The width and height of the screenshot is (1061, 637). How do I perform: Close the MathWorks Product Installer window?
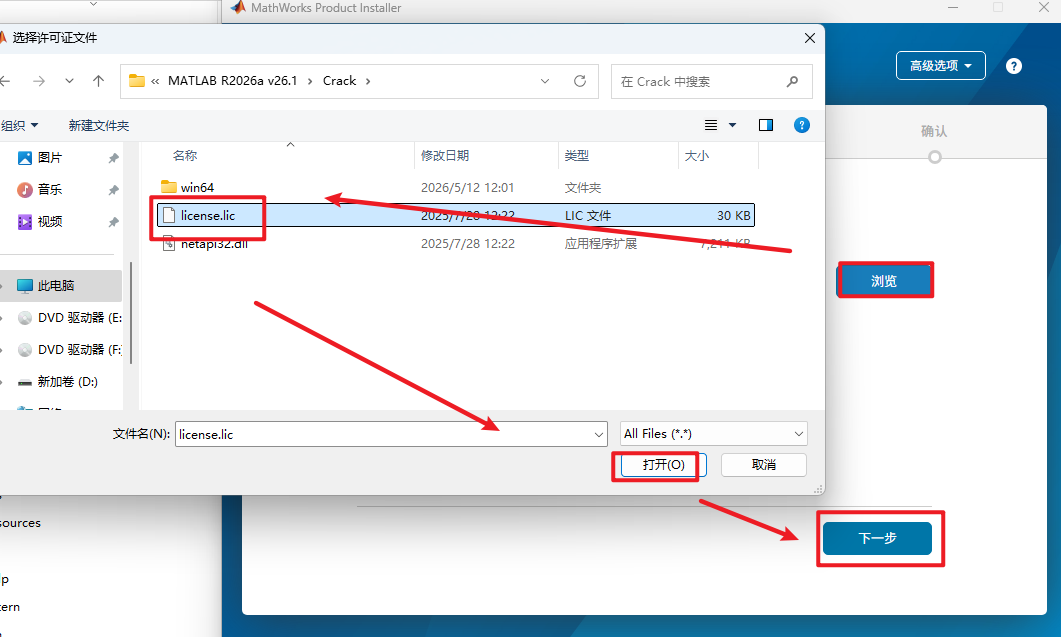pyautogui.click(x=1044, y=7)
